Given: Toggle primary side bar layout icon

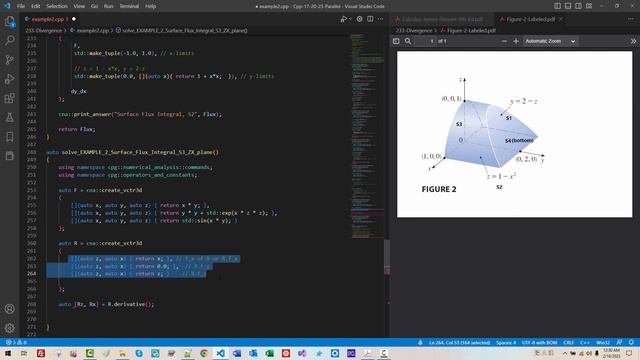Looking at the screenshot, I should point(557,6).
